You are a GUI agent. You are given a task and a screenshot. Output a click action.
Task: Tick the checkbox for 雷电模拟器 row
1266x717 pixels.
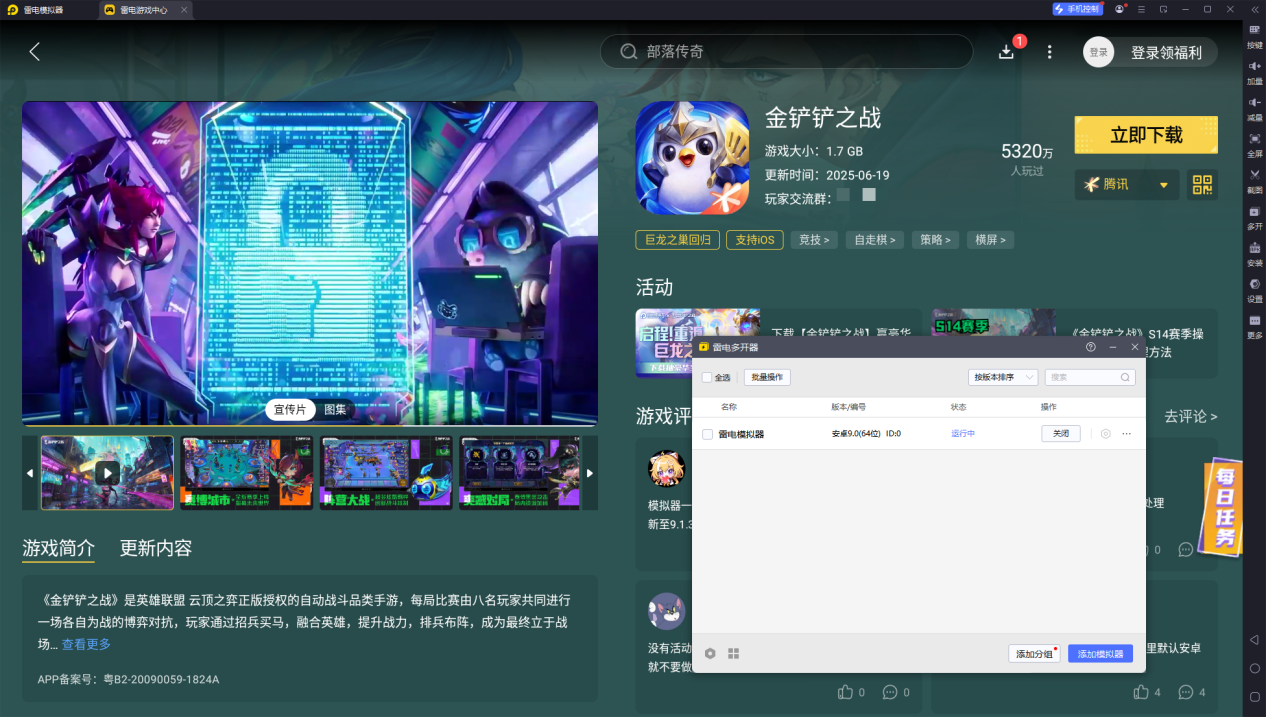click(707, 434)
